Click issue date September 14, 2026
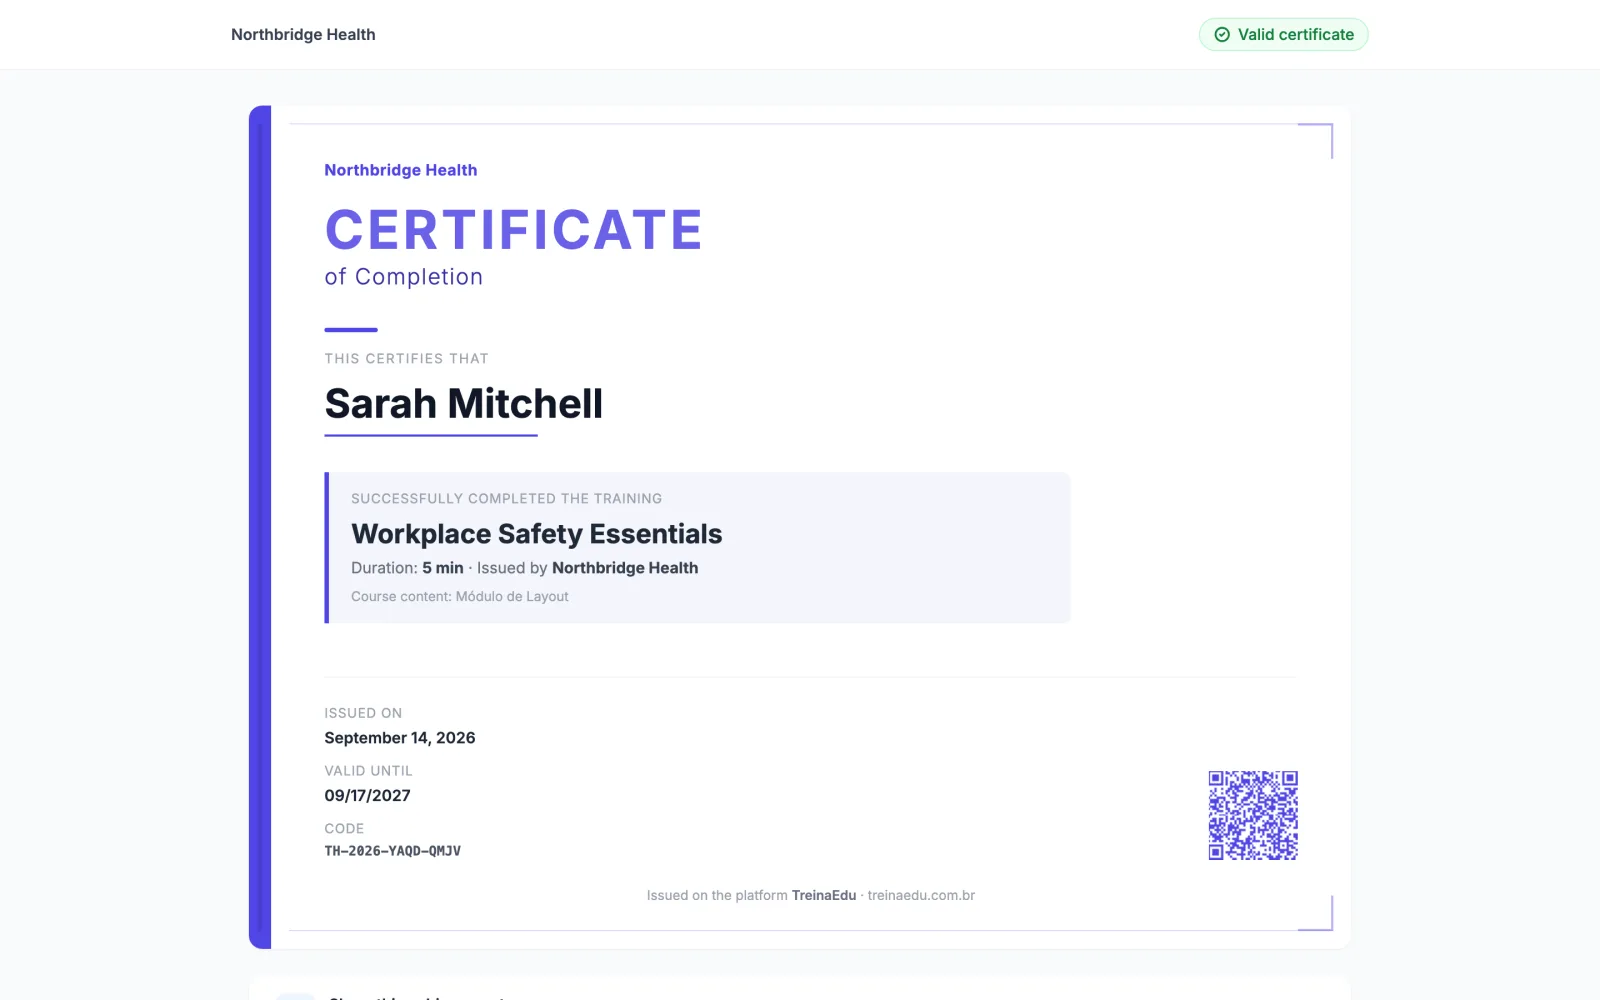The width and height of the screenshot is (1600, 1000). (400, 738)
